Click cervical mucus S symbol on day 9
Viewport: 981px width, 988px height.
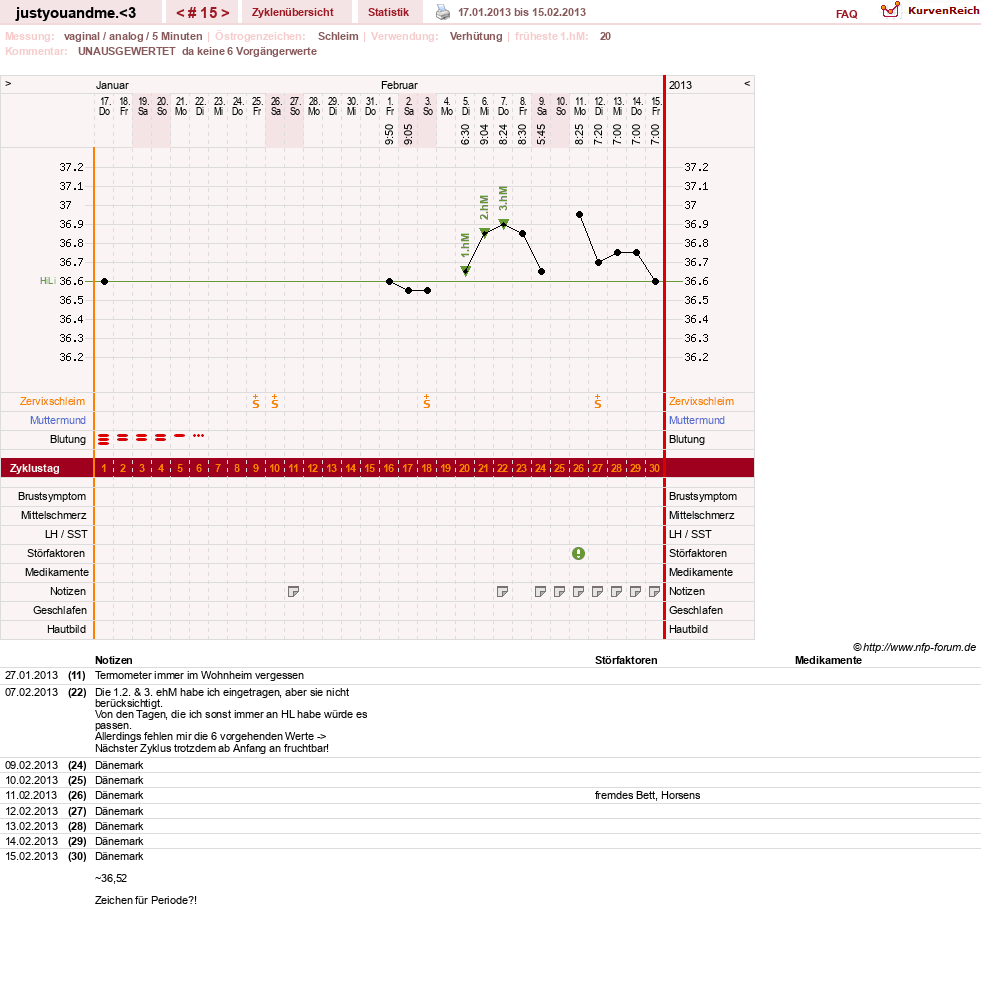[256, 401]
